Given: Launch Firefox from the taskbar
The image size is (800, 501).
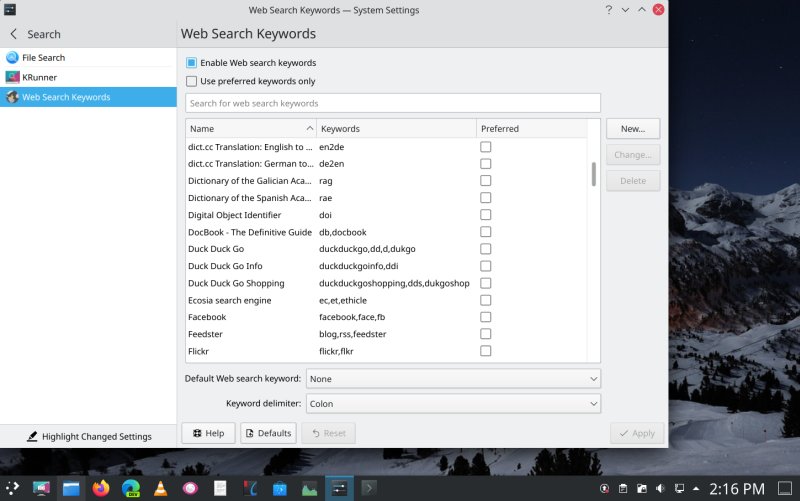Looking at the screenshot, I should [x=101, y=488].
